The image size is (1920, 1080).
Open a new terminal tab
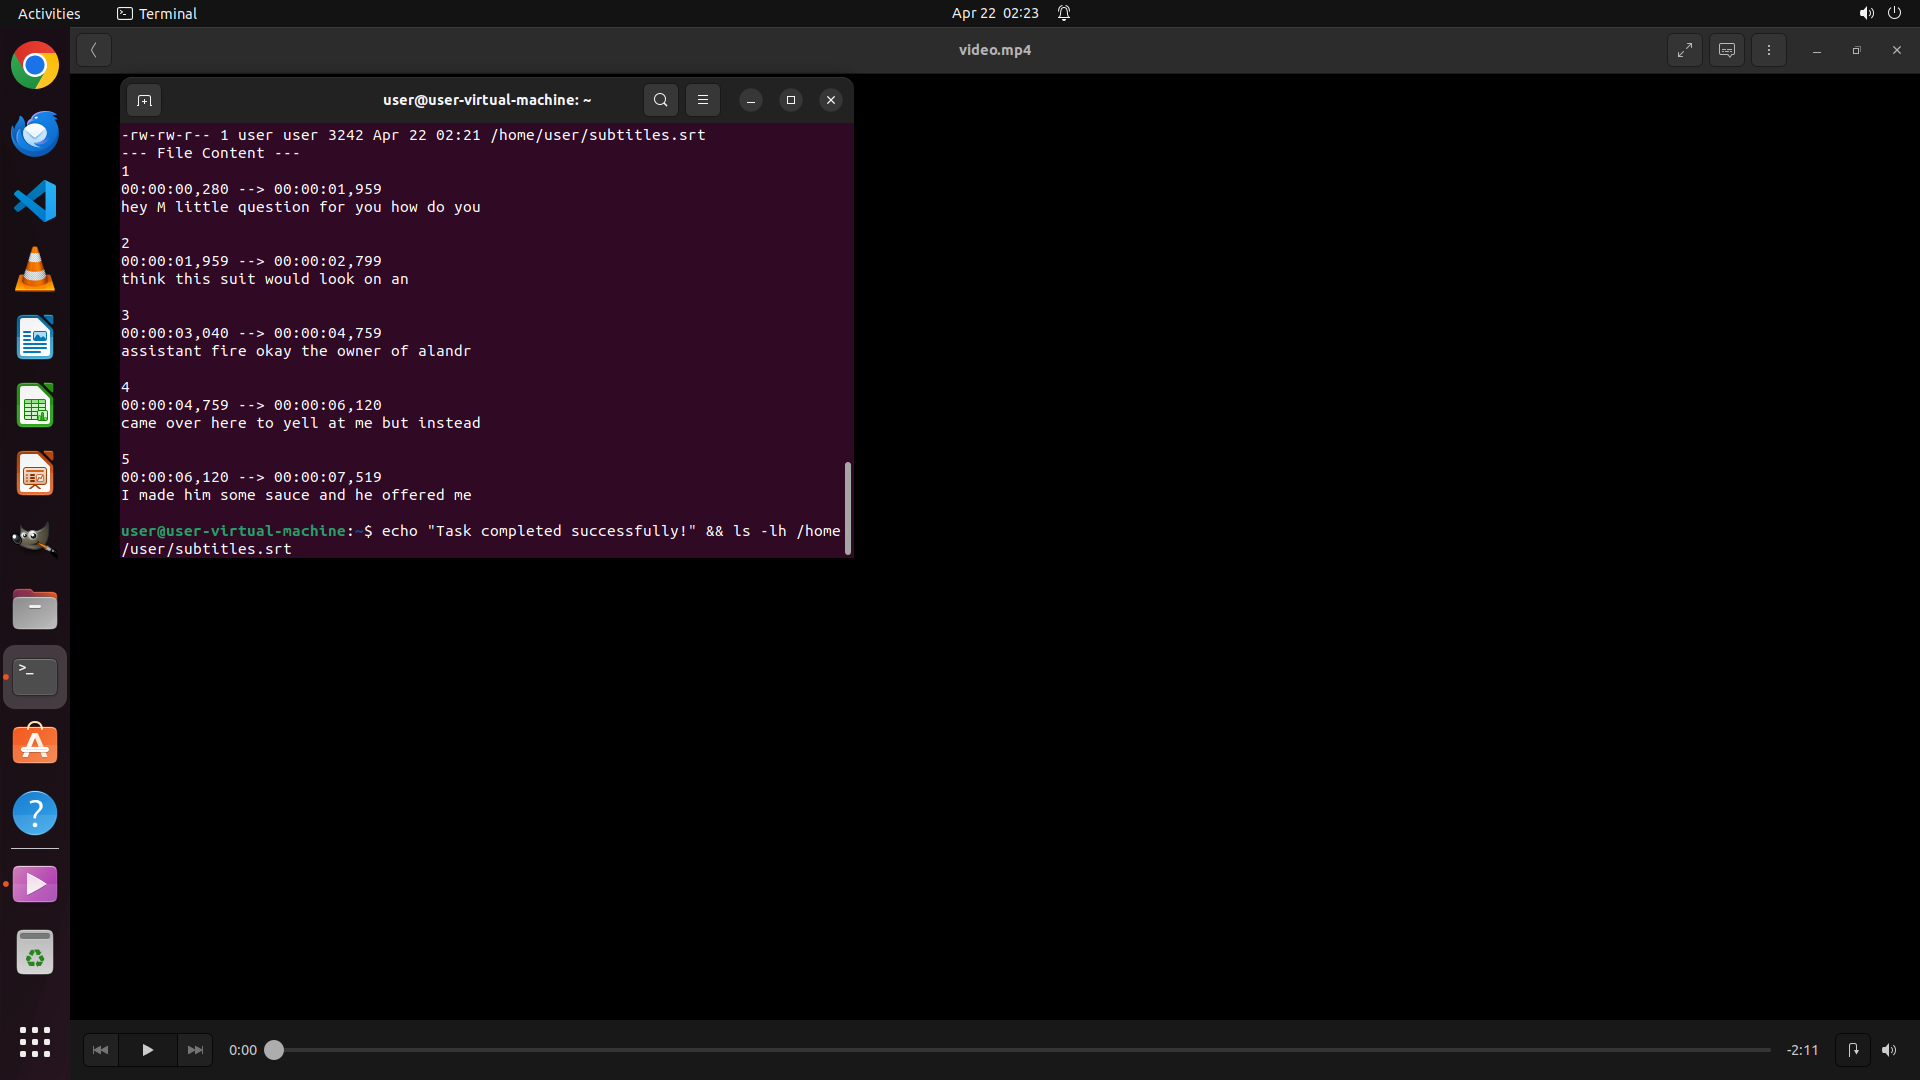(x=144, y=100)
